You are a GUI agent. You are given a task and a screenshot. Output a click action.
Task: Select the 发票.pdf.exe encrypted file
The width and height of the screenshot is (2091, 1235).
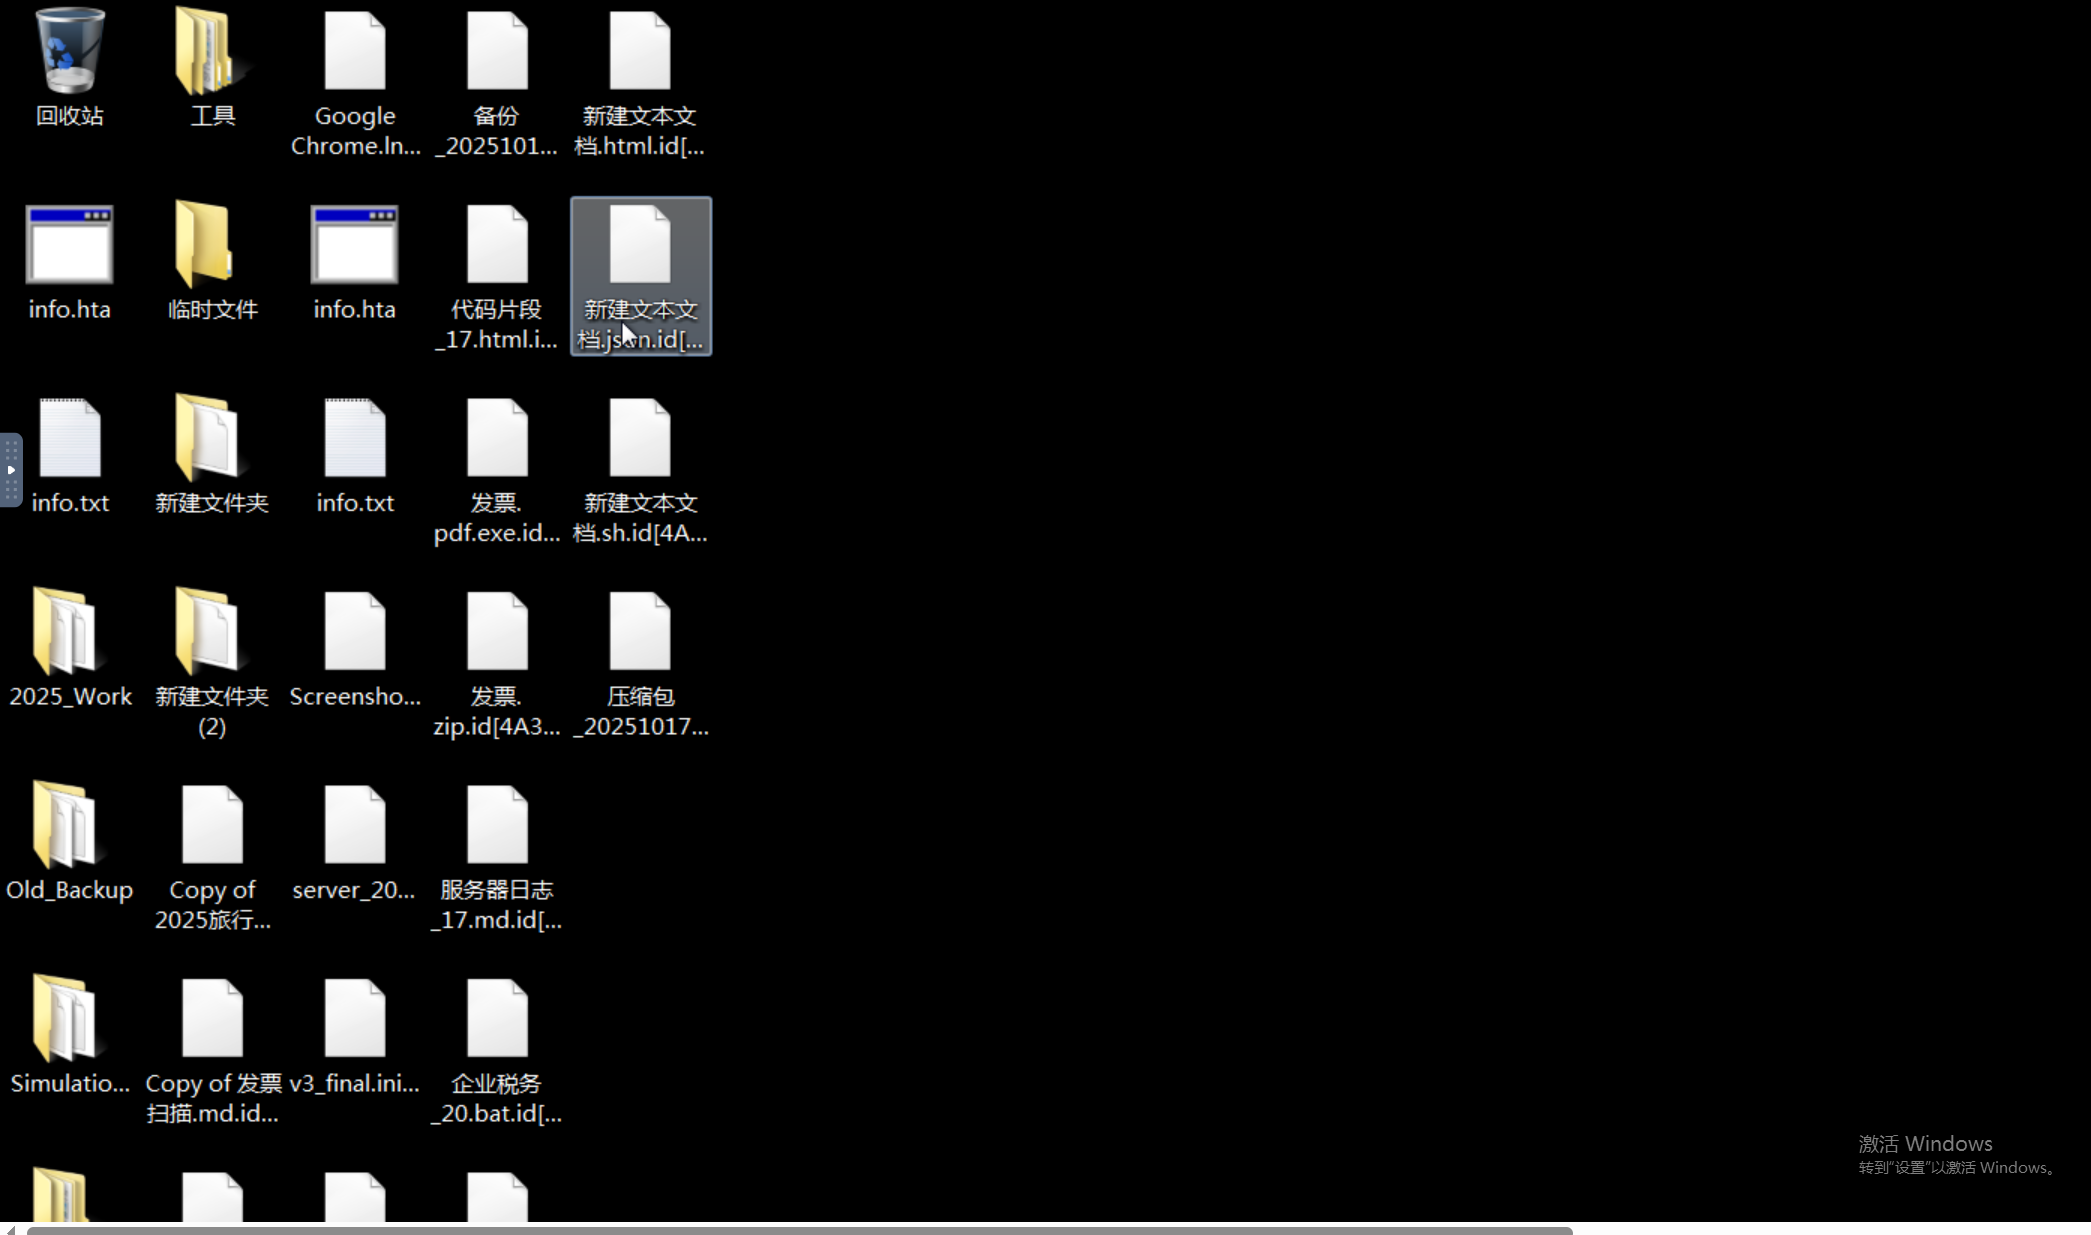497,439
